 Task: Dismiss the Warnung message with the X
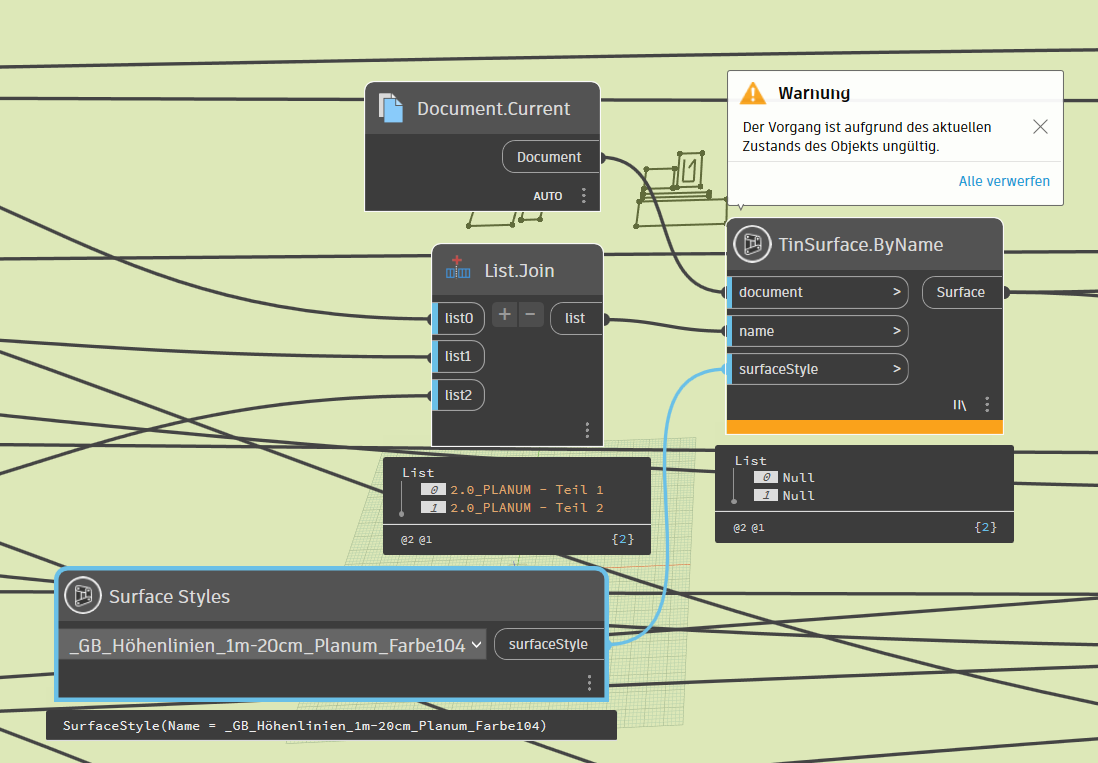coord(1040,126)
